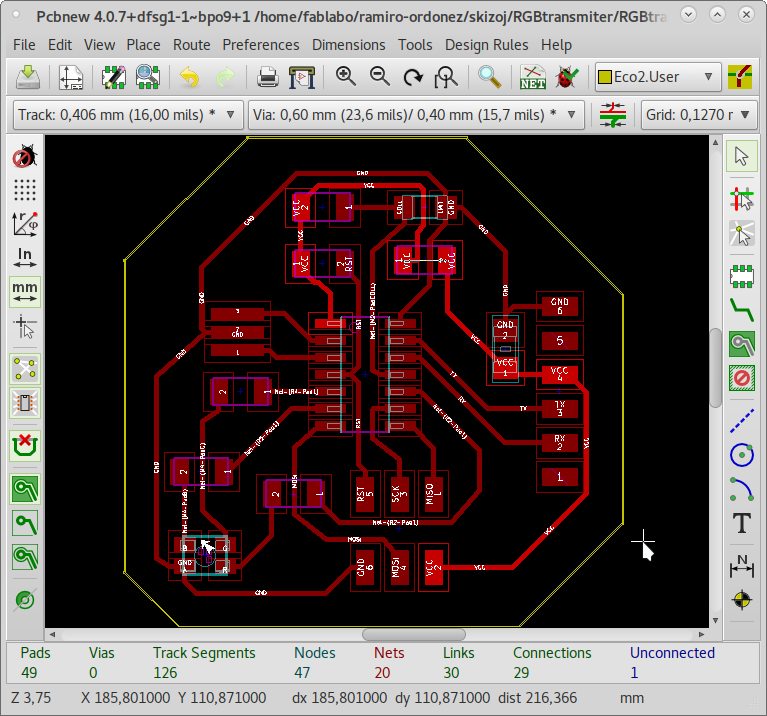Select the Add layer alignment target tool
This screenshot has width=767, height=716.
[742, 600]
